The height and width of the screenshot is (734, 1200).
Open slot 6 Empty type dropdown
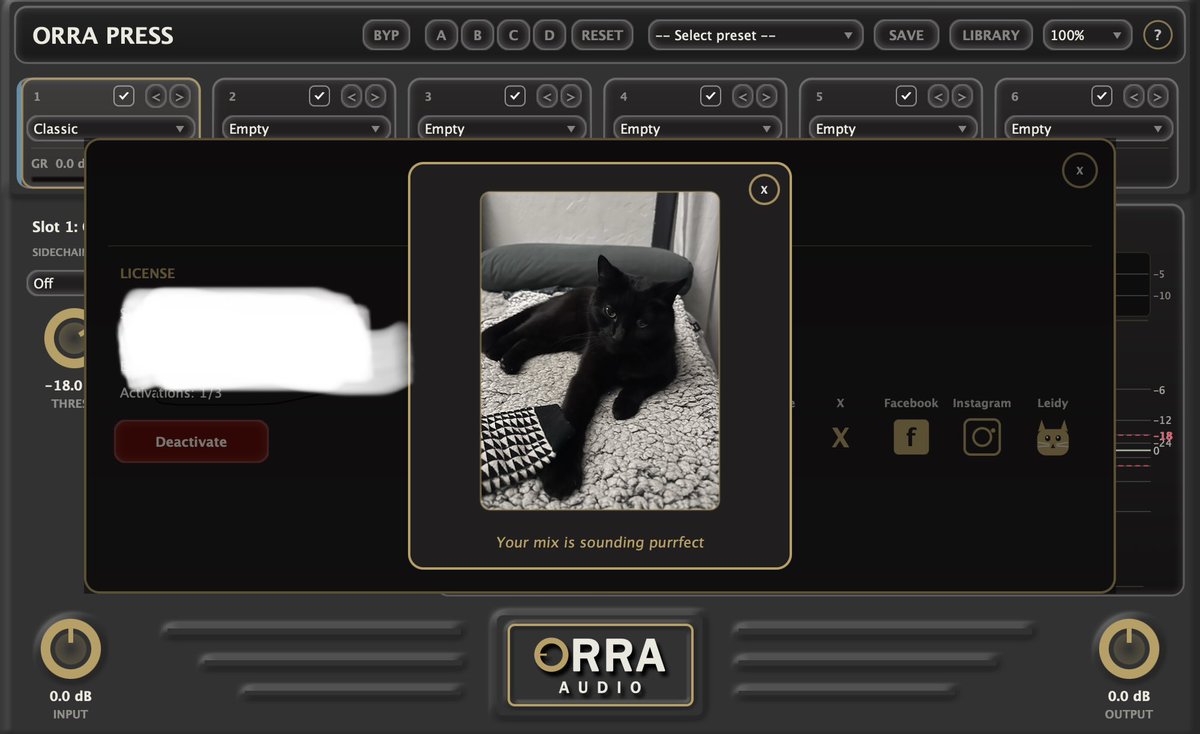1088,128
